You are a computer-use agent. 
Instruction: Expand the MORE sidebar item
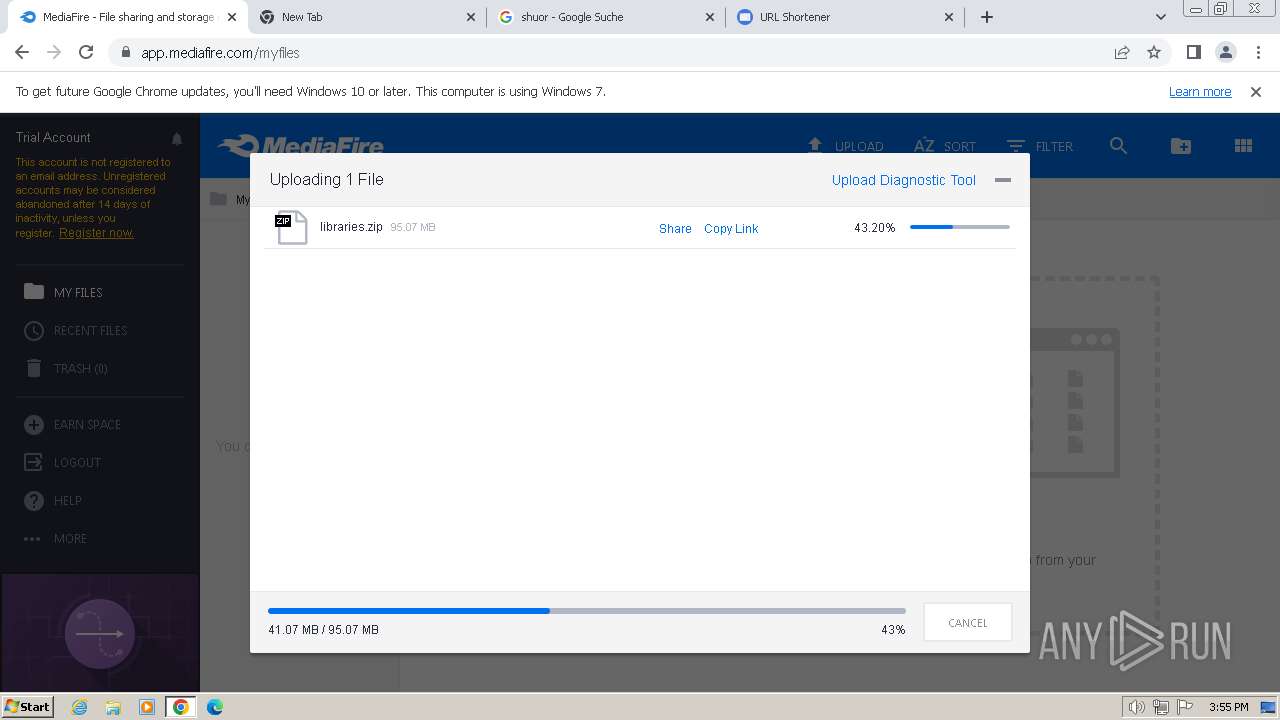pyautogui.click(x=70, y=538)
